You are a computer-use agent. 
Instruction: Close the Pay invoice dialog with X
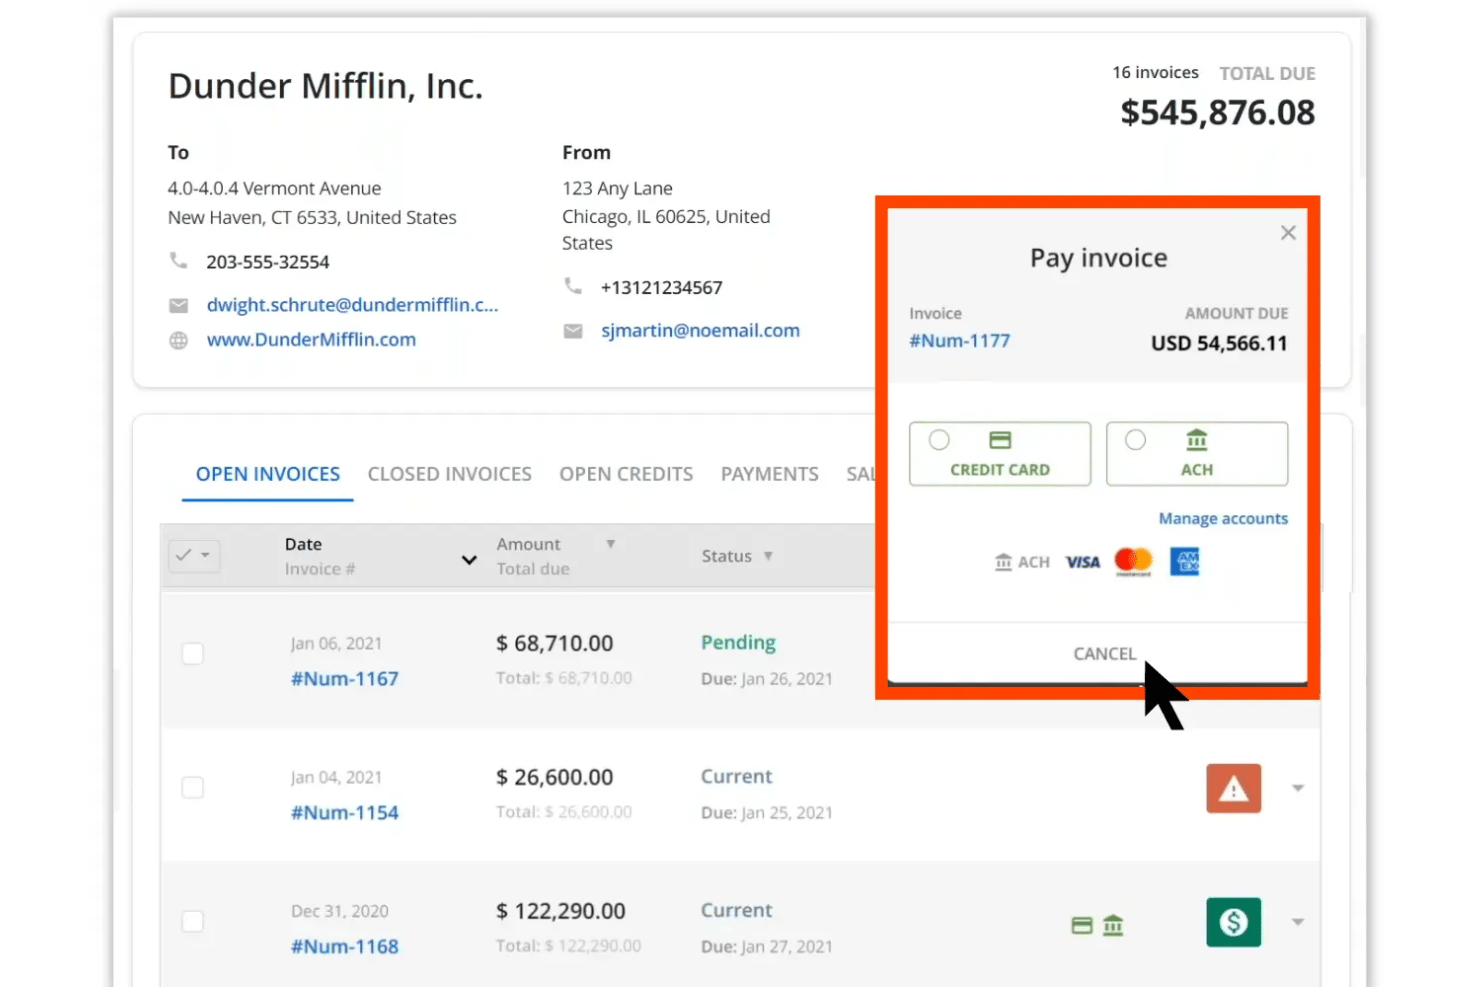pyautogui.click(x=1288, y=233)
